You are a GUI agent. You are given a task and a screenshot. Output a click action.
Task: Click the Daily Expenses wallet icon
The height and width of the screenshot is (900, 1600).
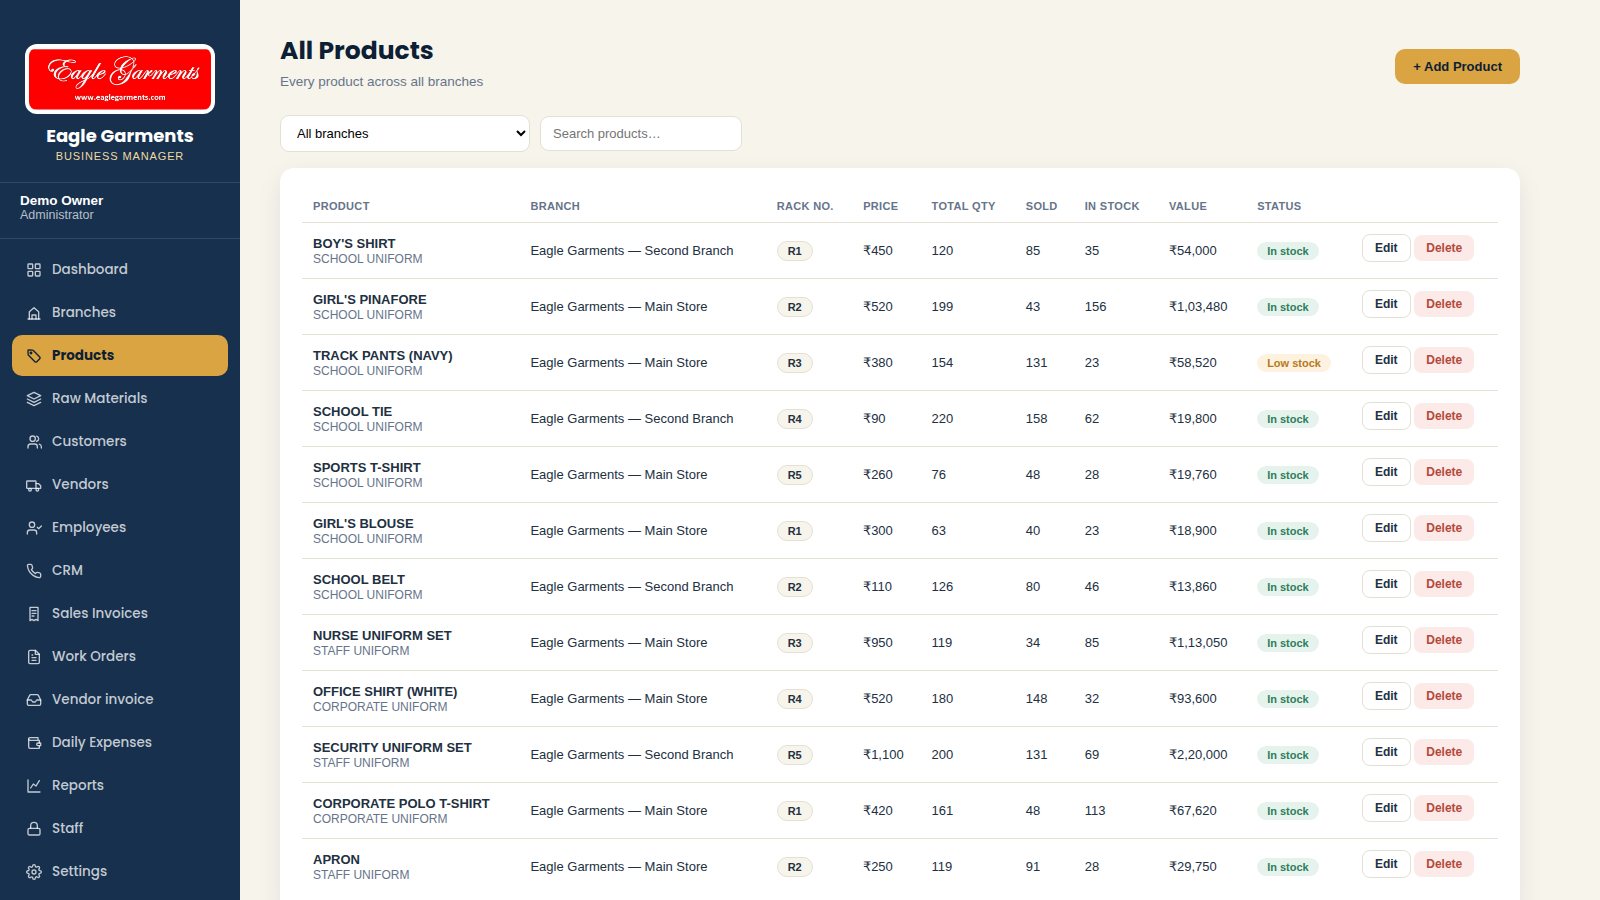(x=34, y=743)
